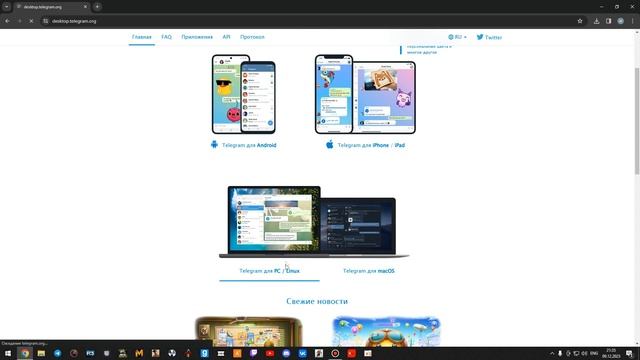Image resolution: width=640 pixels, height=360 pixels.
Task: Open the blue g taskbar app icon
Action: (204, 353)
